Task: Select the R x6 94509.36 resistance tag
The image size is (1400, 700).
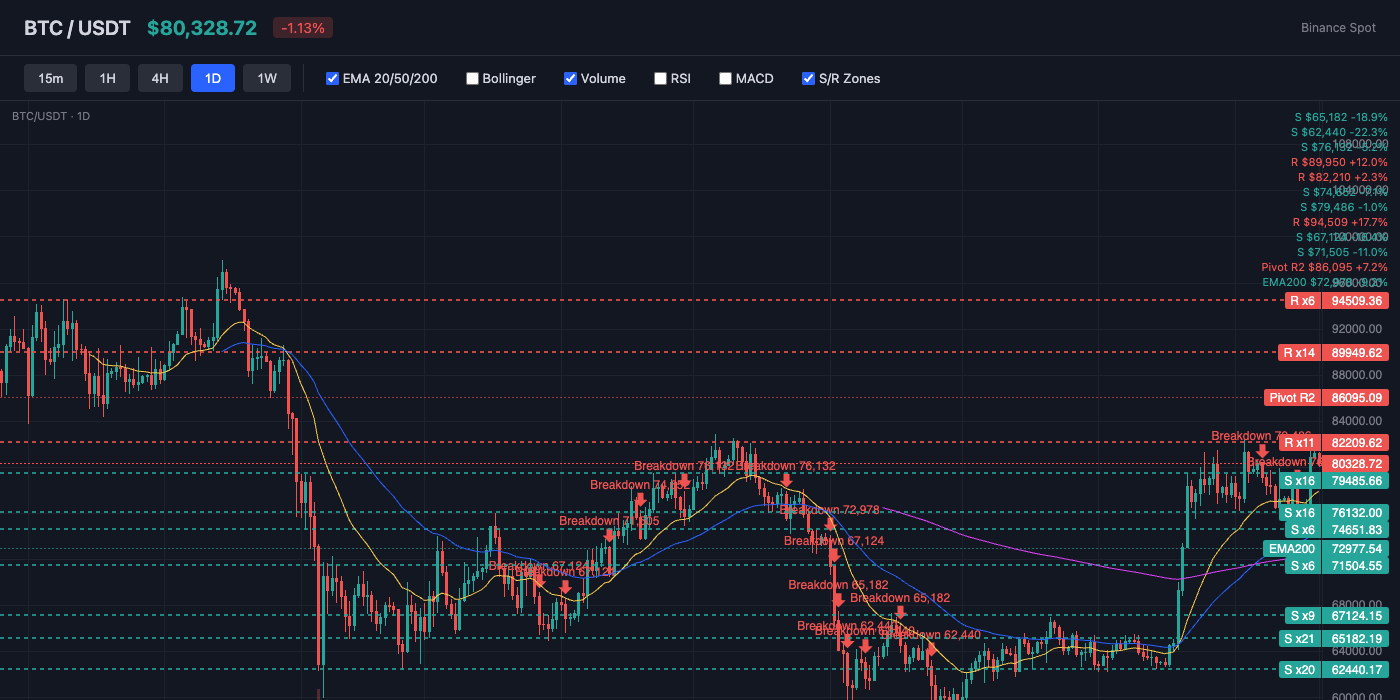Action: [1336, 300]
